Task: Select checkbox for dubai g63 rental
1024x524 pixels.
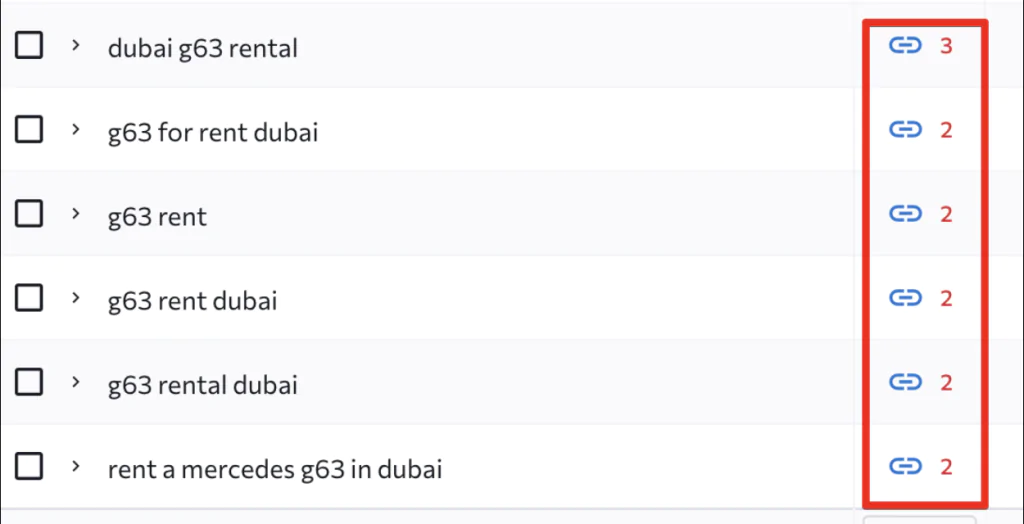Action: [29, 46]
